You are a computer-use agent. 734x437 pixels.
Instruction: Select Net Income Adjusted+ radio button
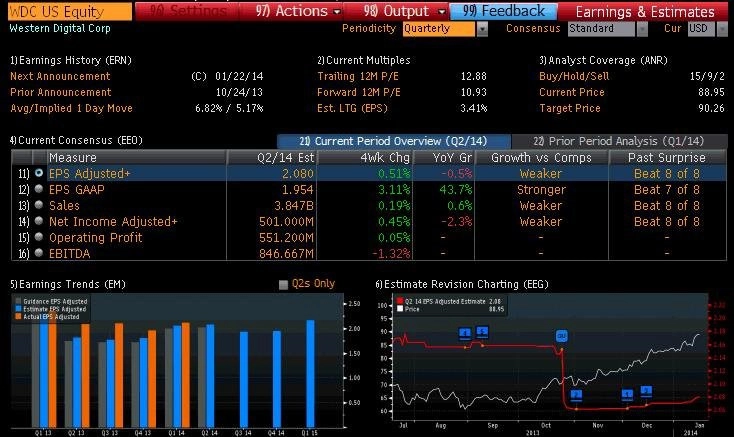click(39, 221)
